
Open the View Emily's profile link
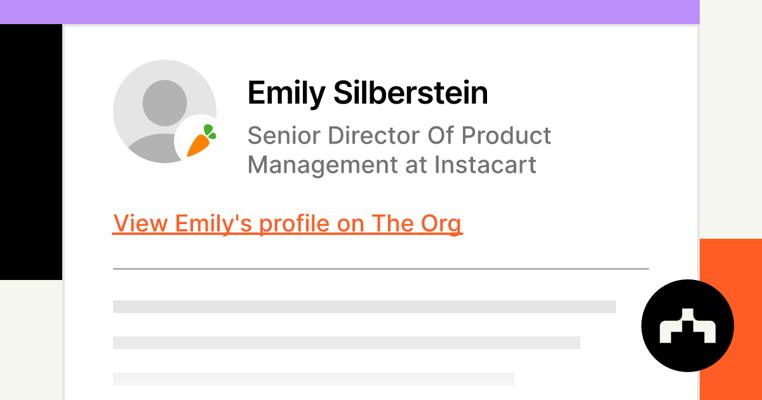tap(287, 223)
